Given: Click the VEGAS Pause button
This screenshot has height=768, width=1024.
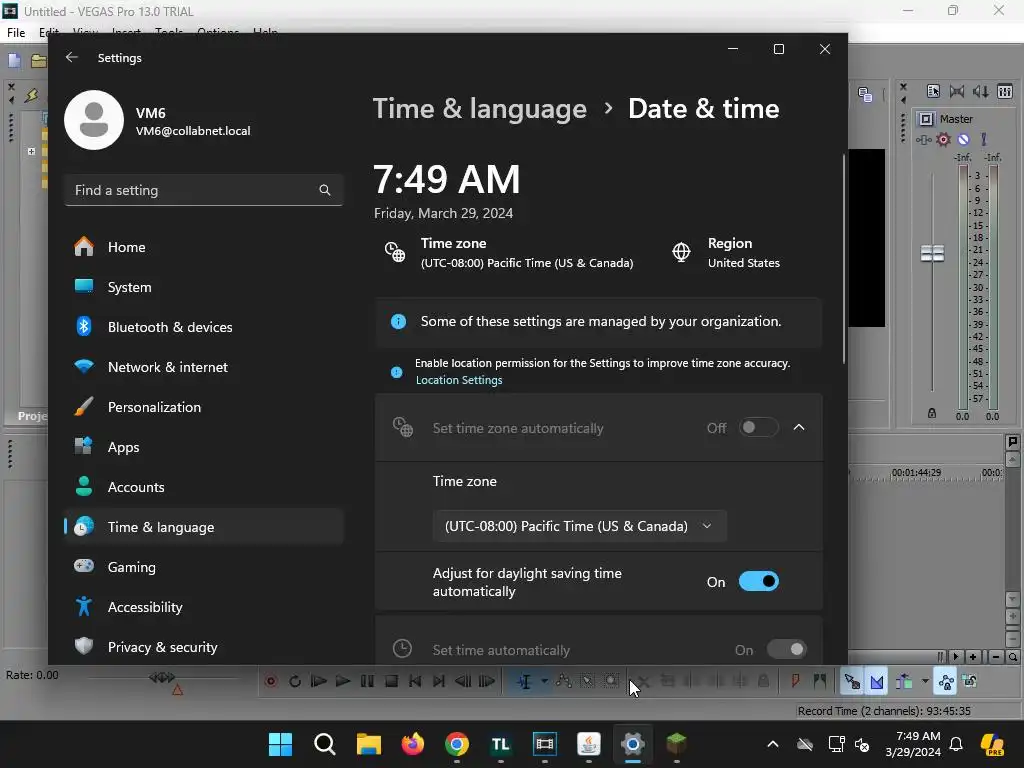Looking at the screenshot, I should tap(367, 681).
